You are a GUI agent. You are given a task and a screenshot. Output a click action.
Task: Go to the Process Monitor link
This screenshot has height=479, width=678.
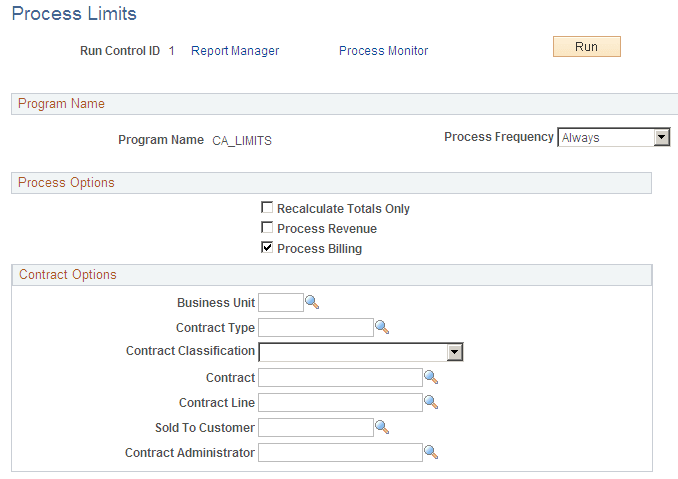(x=383, y=51)
